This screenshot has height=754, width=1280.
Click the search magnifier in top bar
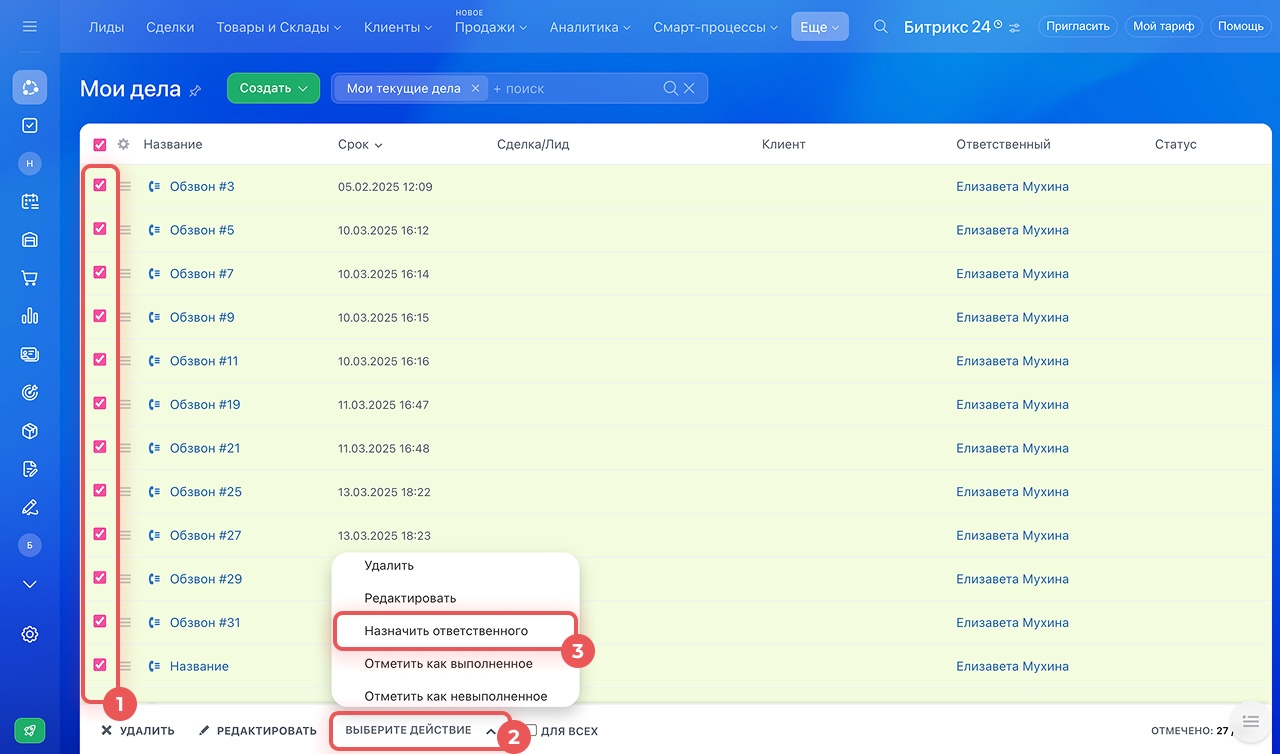coord(881,27)
